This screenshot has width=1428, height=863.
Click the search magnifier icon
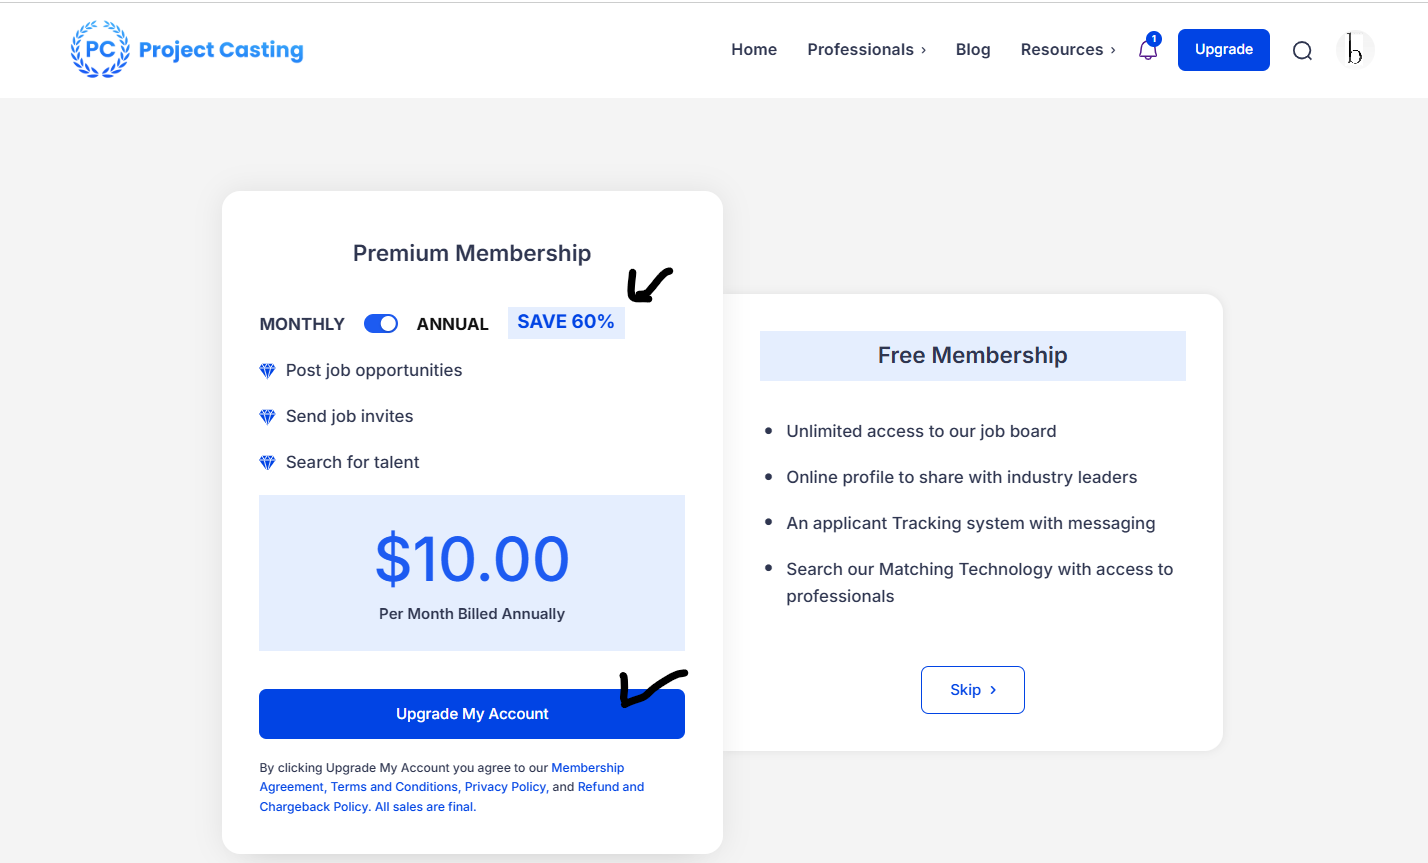tap(1302, 51)
